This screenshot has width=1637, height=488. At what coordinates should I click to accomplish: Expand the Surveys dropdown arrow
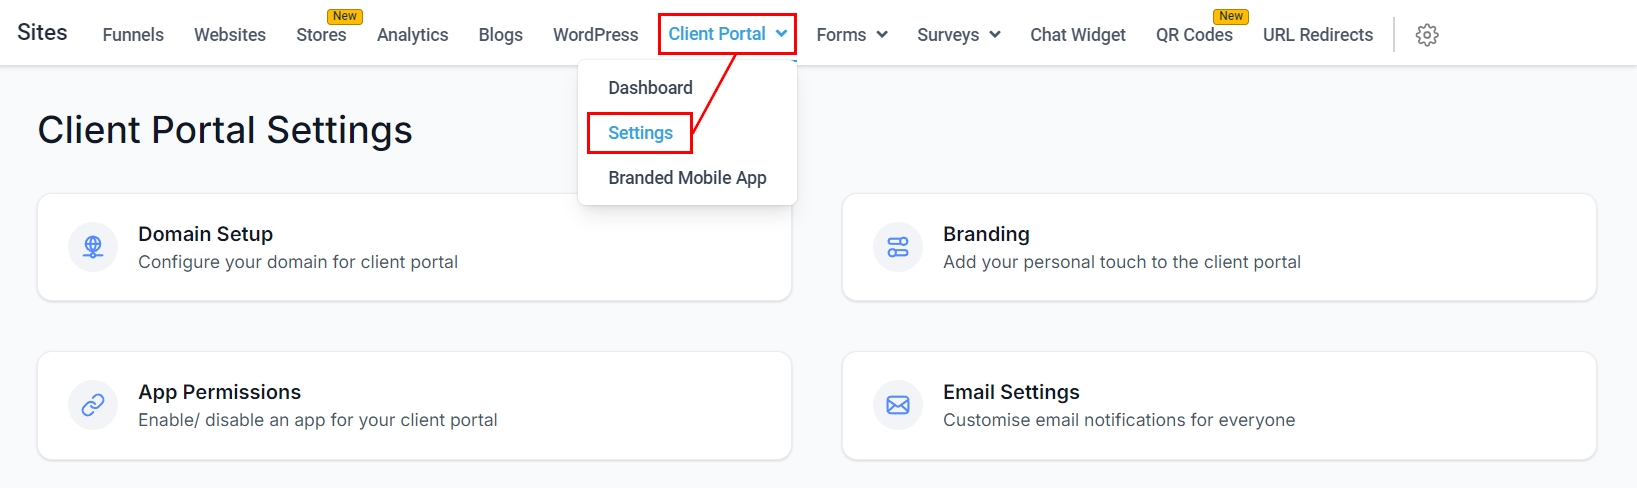(995, 35)
